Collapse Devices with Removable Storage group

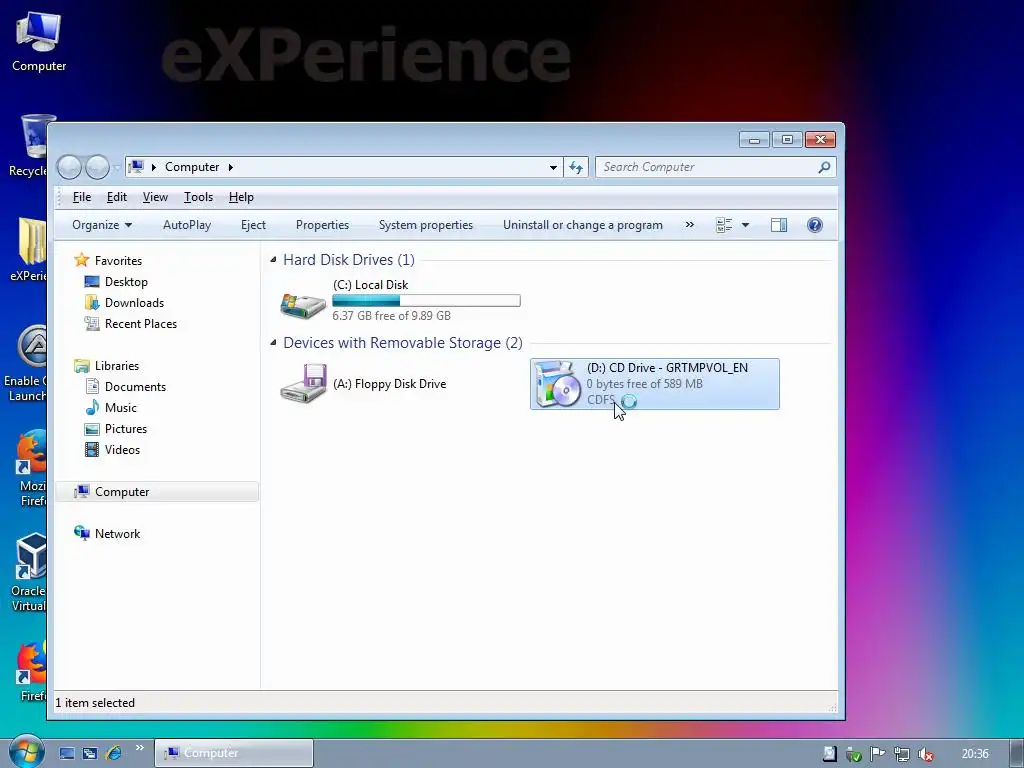(x=273, y=343)
